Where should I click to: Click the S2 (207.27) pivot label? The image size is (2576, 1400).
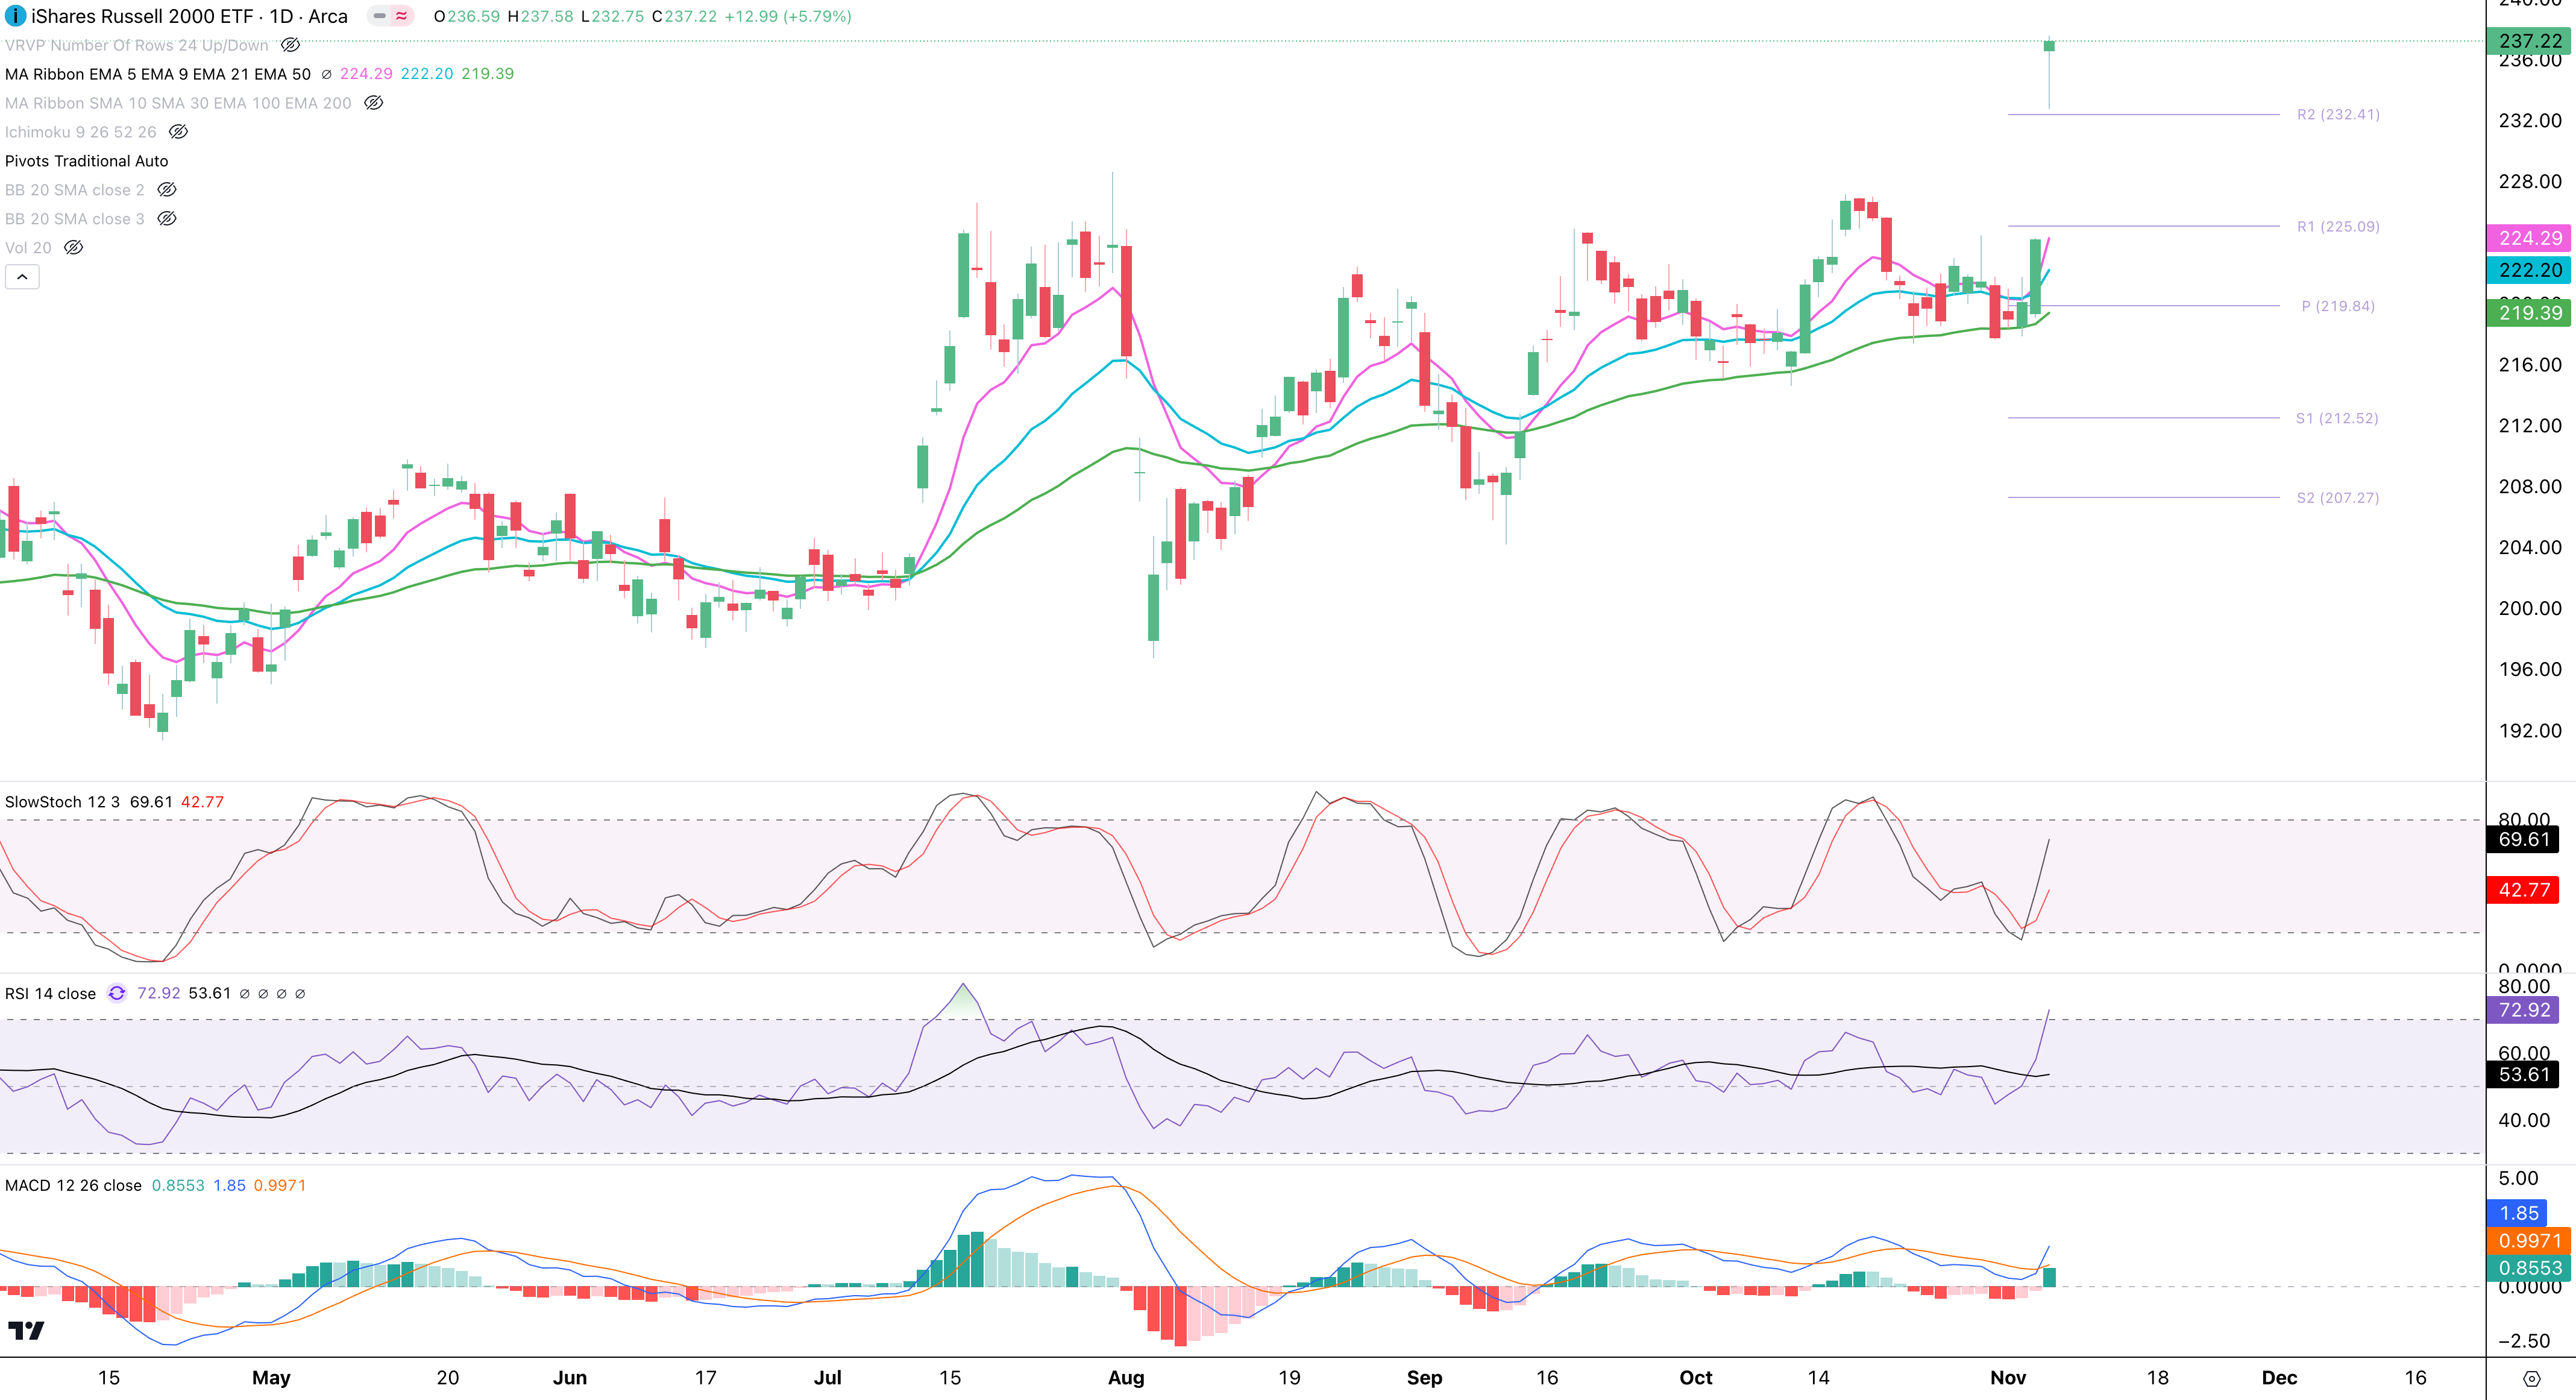coord(2338,498)
